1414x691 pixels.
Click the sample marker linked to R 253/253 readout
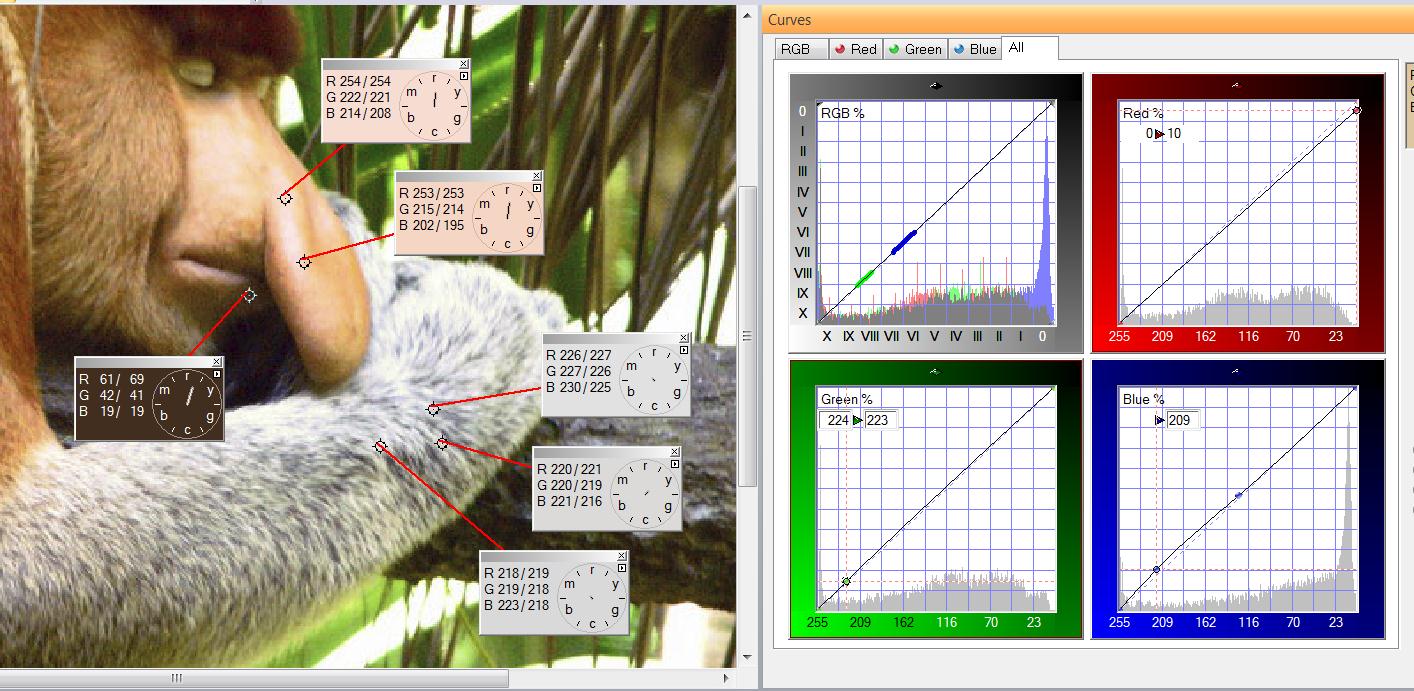(x=304, y=262)
